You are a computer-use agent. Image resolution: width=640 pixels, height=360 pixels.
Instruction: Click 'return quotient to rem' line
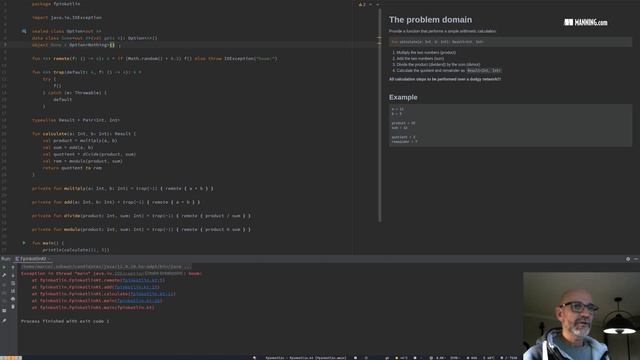click(x=72, y=168)
